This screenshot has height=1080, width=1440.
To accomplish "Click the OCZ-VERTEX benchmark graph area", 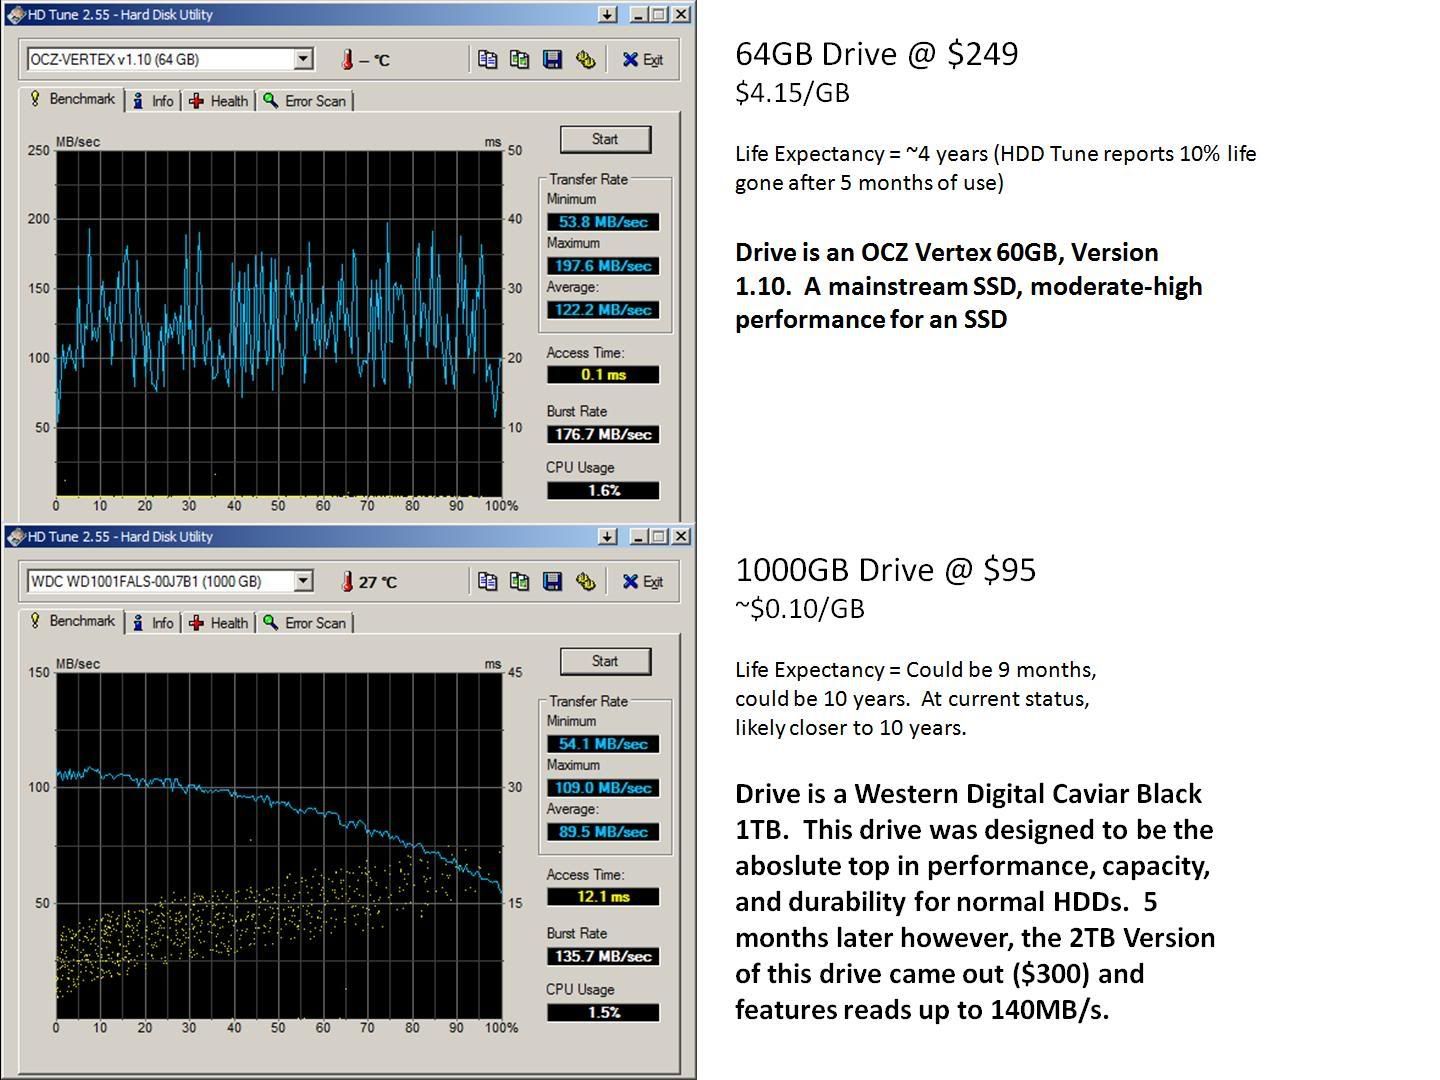I will (x=279, y=323).
